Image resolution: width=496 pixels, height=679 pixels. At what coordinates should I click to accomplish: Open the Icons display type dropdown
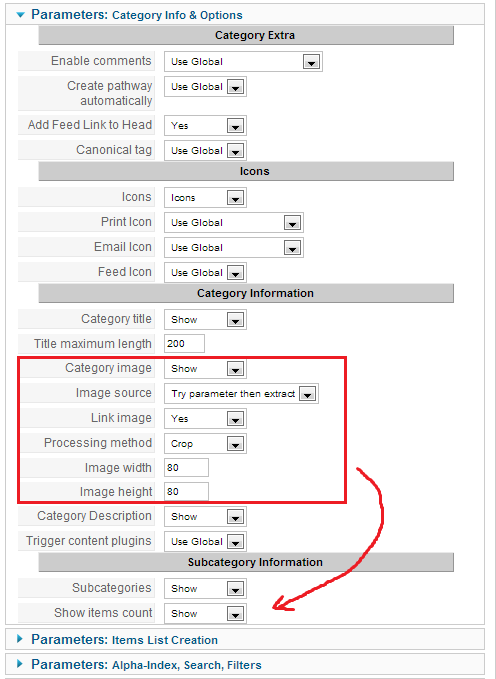[205, 197]
